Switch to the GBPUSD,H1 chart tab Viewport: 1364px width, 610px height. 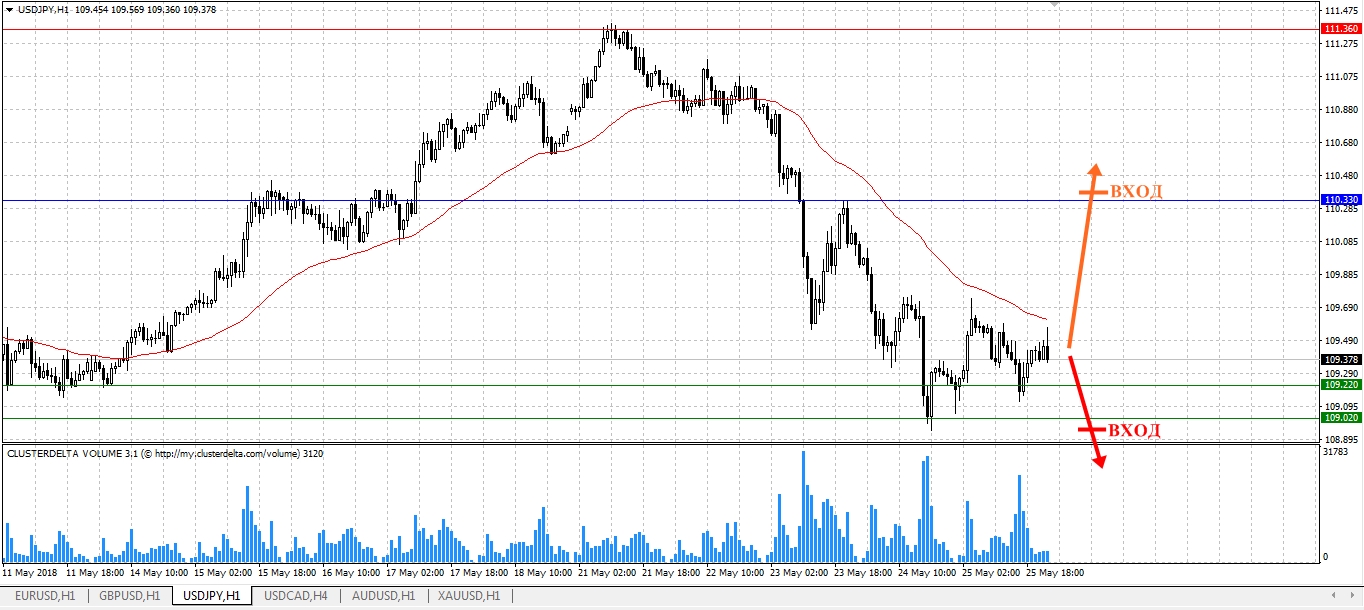coord(129,596)
